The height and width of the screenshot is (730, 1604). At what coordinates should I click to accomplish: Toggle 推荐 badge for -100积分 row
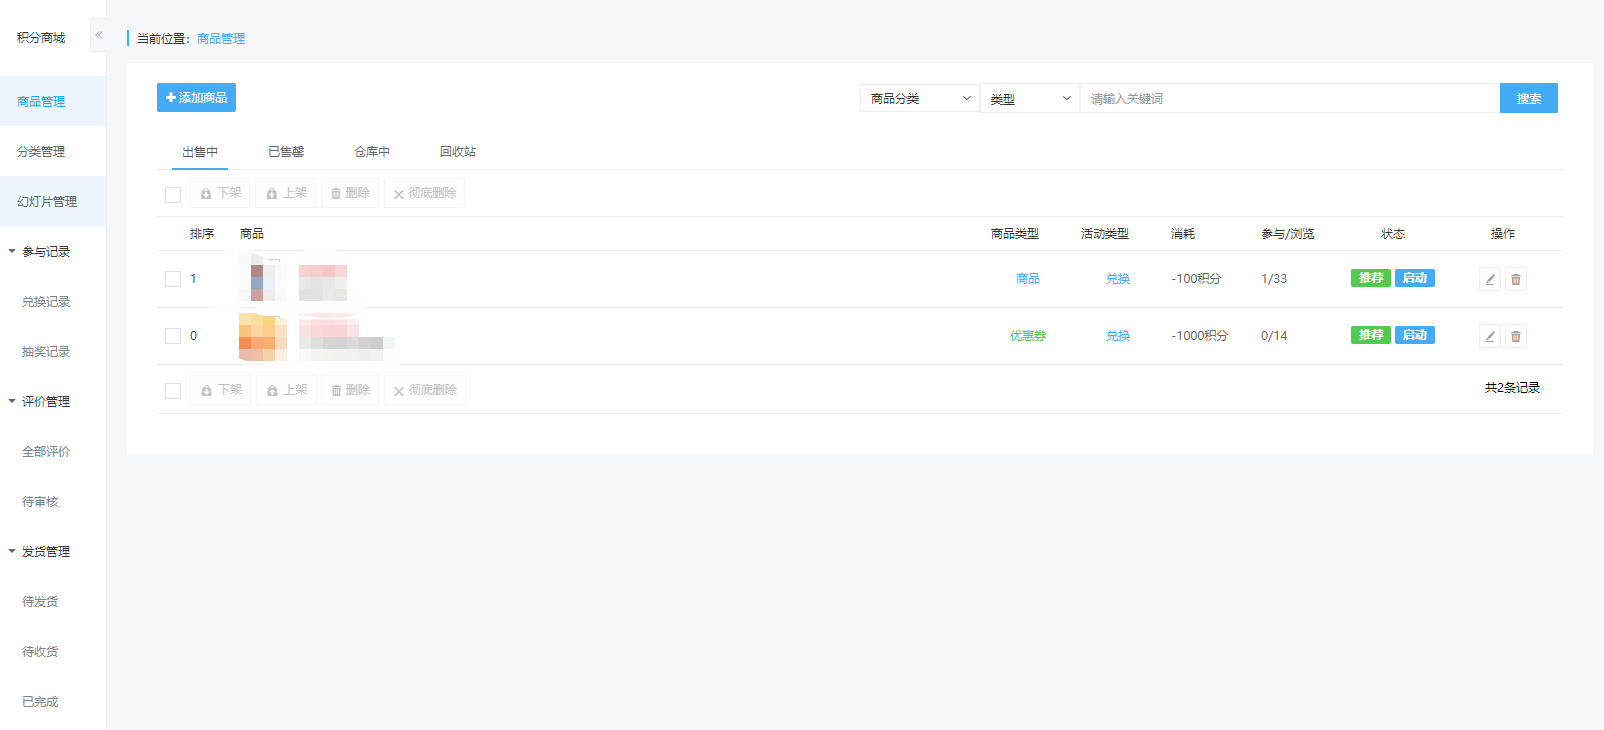pyautogui.click(x=1371, y=278)
